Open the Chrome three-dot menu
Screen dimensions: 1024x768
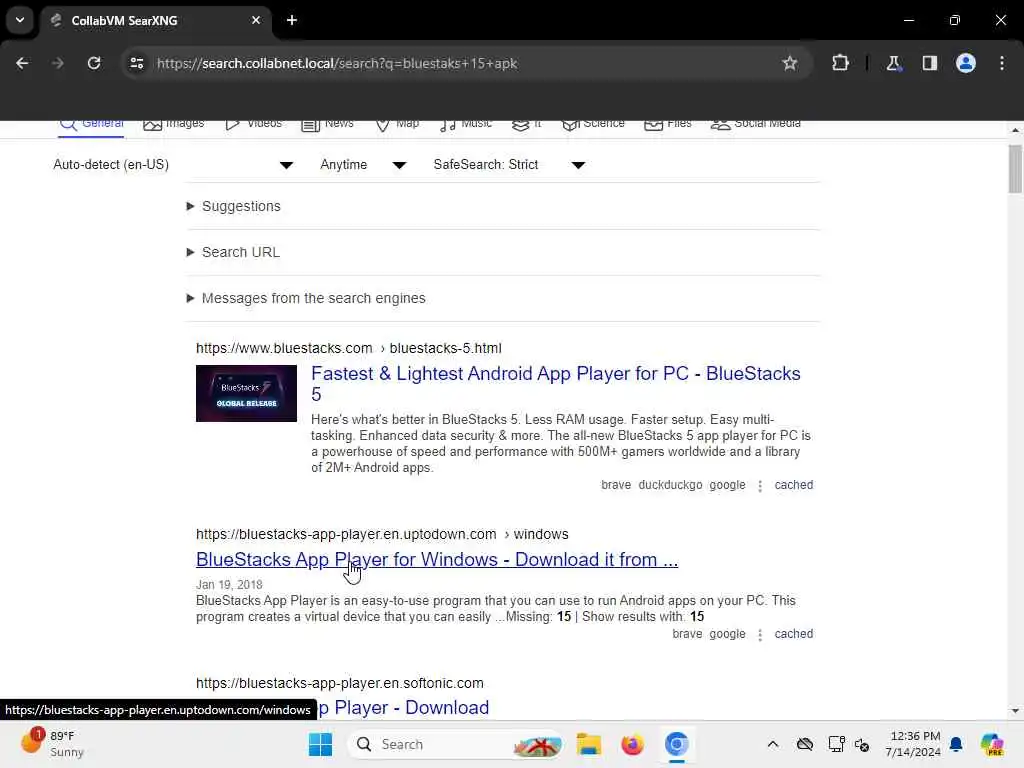click(1002, 63)
